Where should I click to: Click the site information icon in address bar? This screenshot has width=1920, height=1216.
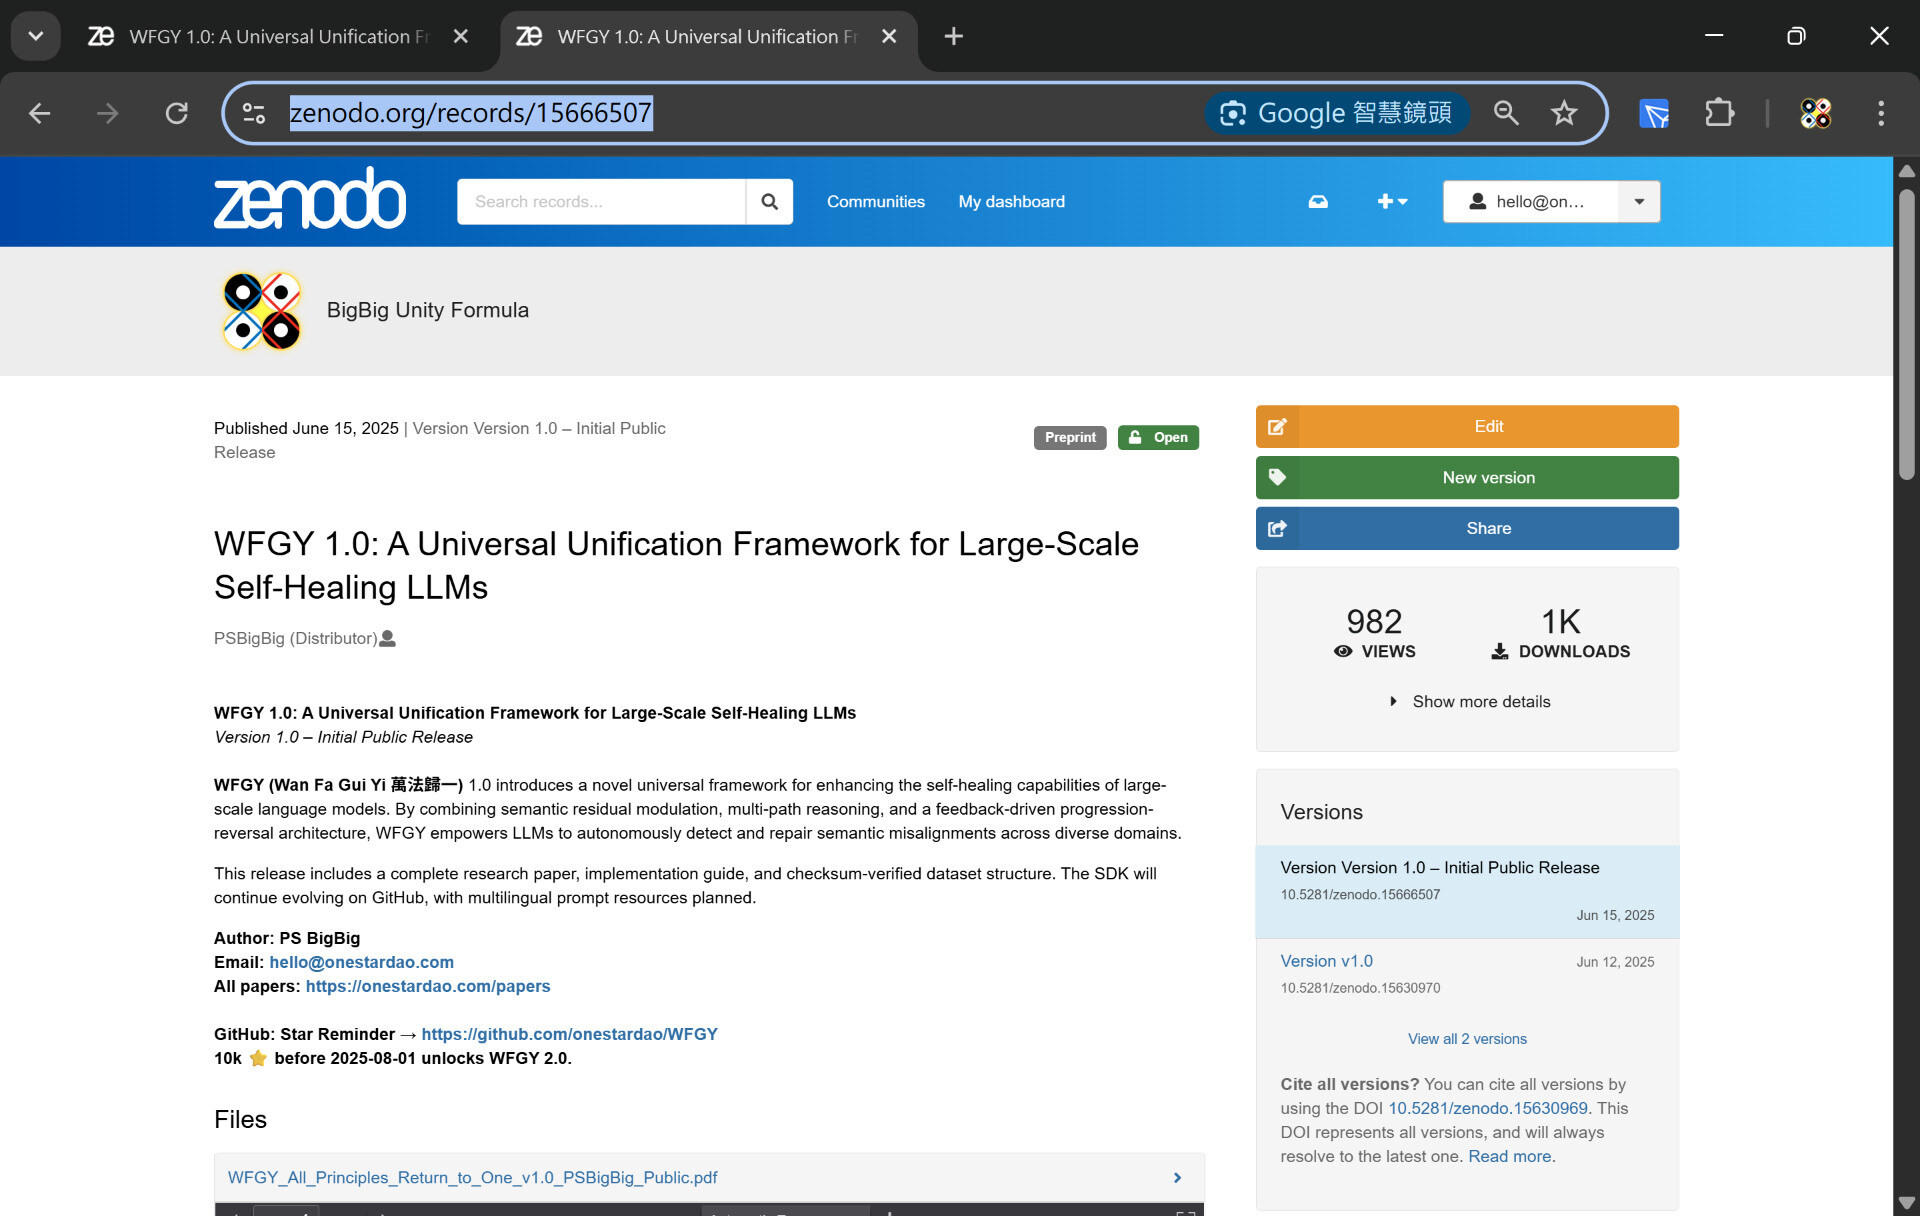pyautogui.click(x=254, y=113)
